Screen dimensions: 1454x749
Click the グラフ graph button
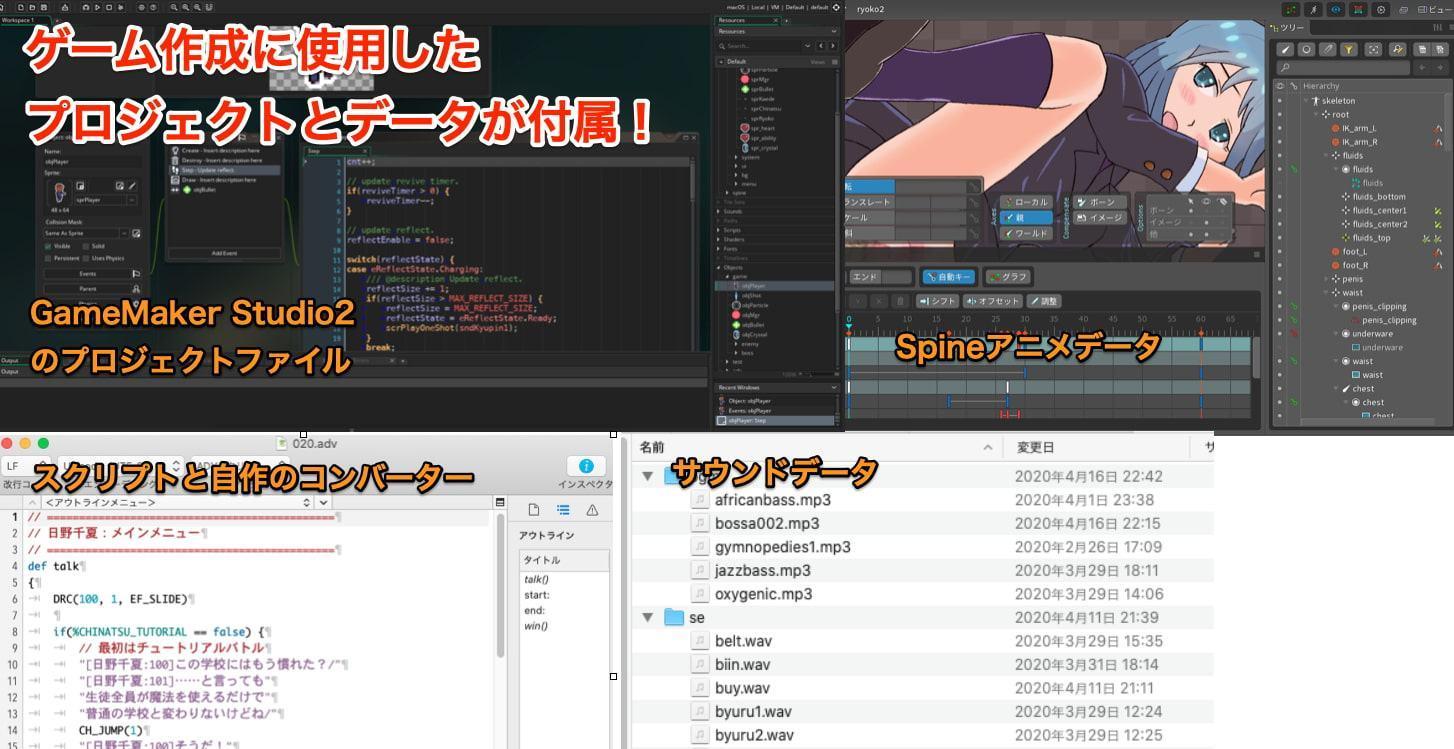coord(1007,277)
